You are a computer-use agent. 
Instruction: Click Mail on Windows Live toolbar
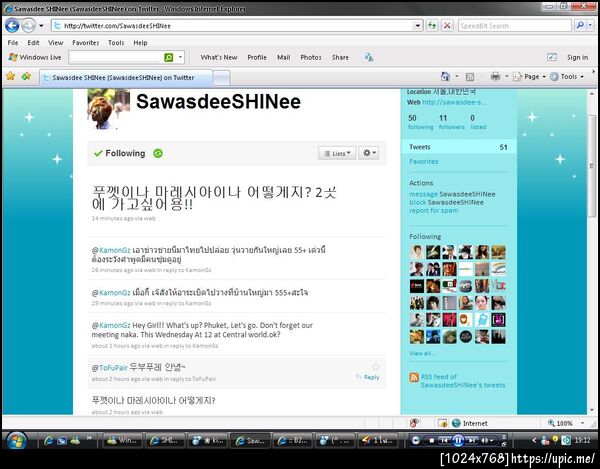point(284,57)
